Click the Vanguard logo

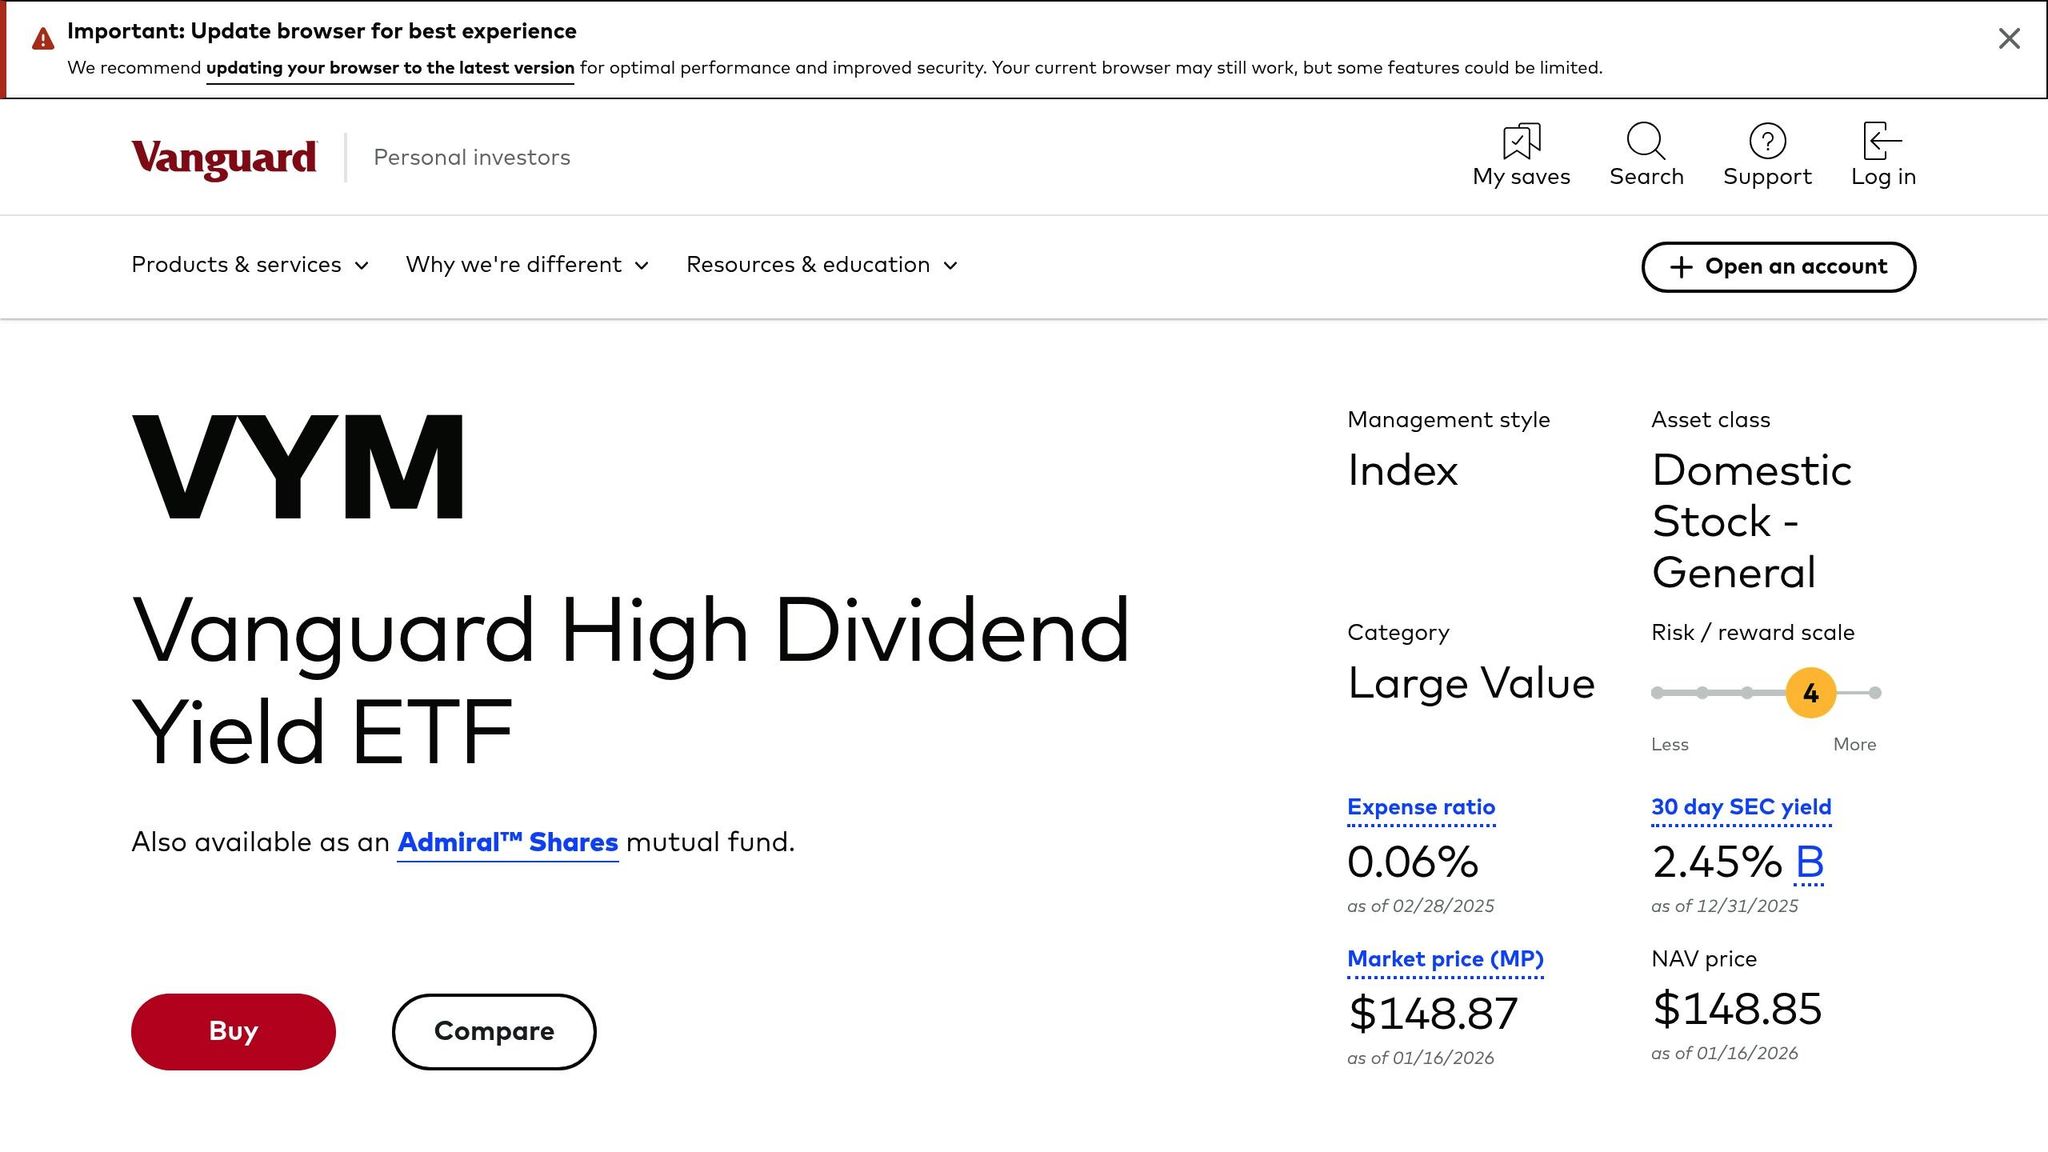click(x=222, y=157)
